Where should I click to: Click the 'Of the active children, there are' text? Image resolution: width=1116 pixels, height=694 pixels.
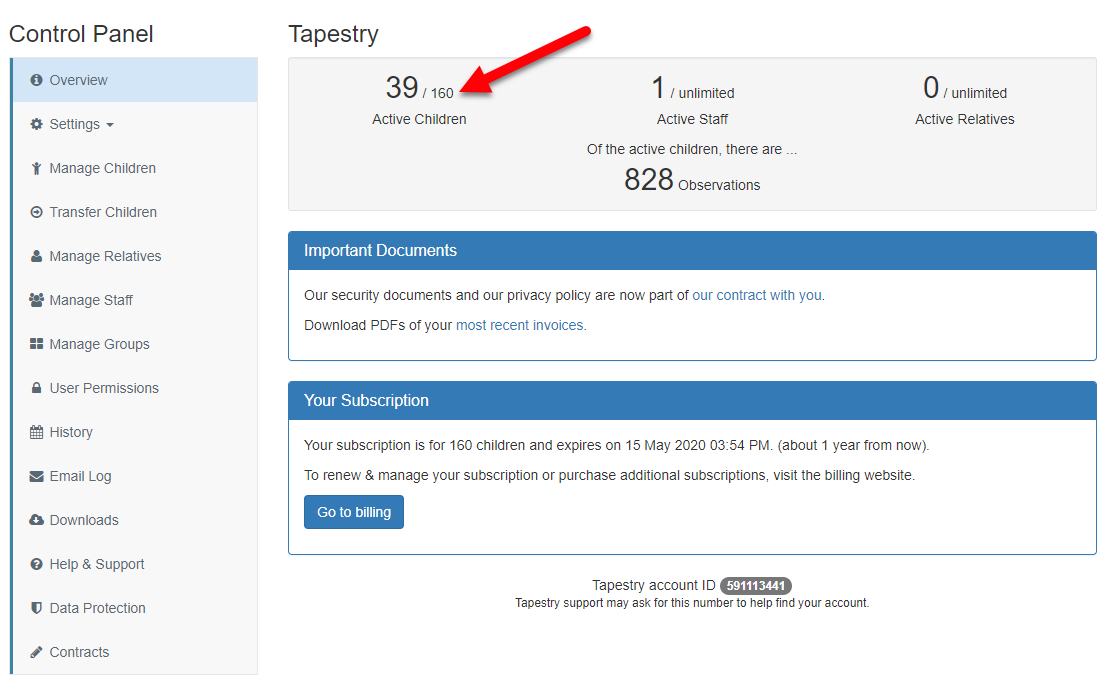pyautogui.click(x=692, y=149)
